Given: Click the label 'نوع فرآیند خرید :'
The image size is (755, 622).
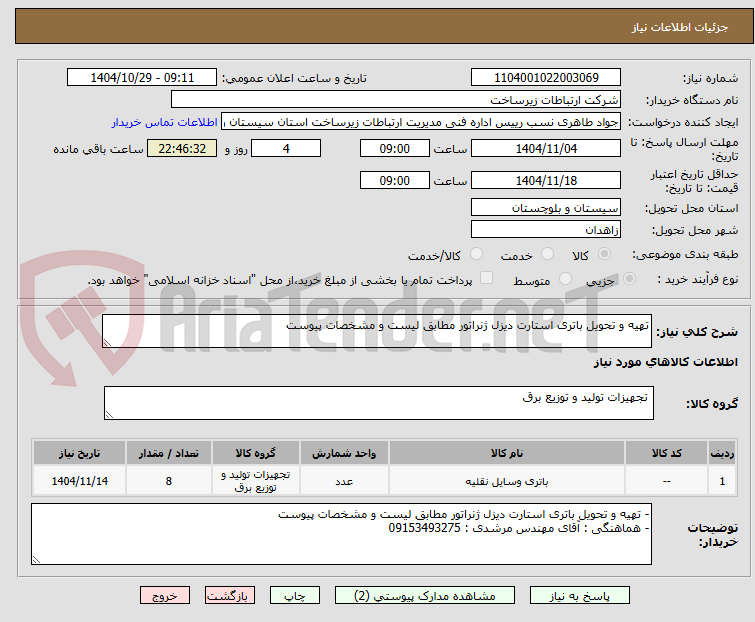Looking at the screenshot, I should point(698,279).
